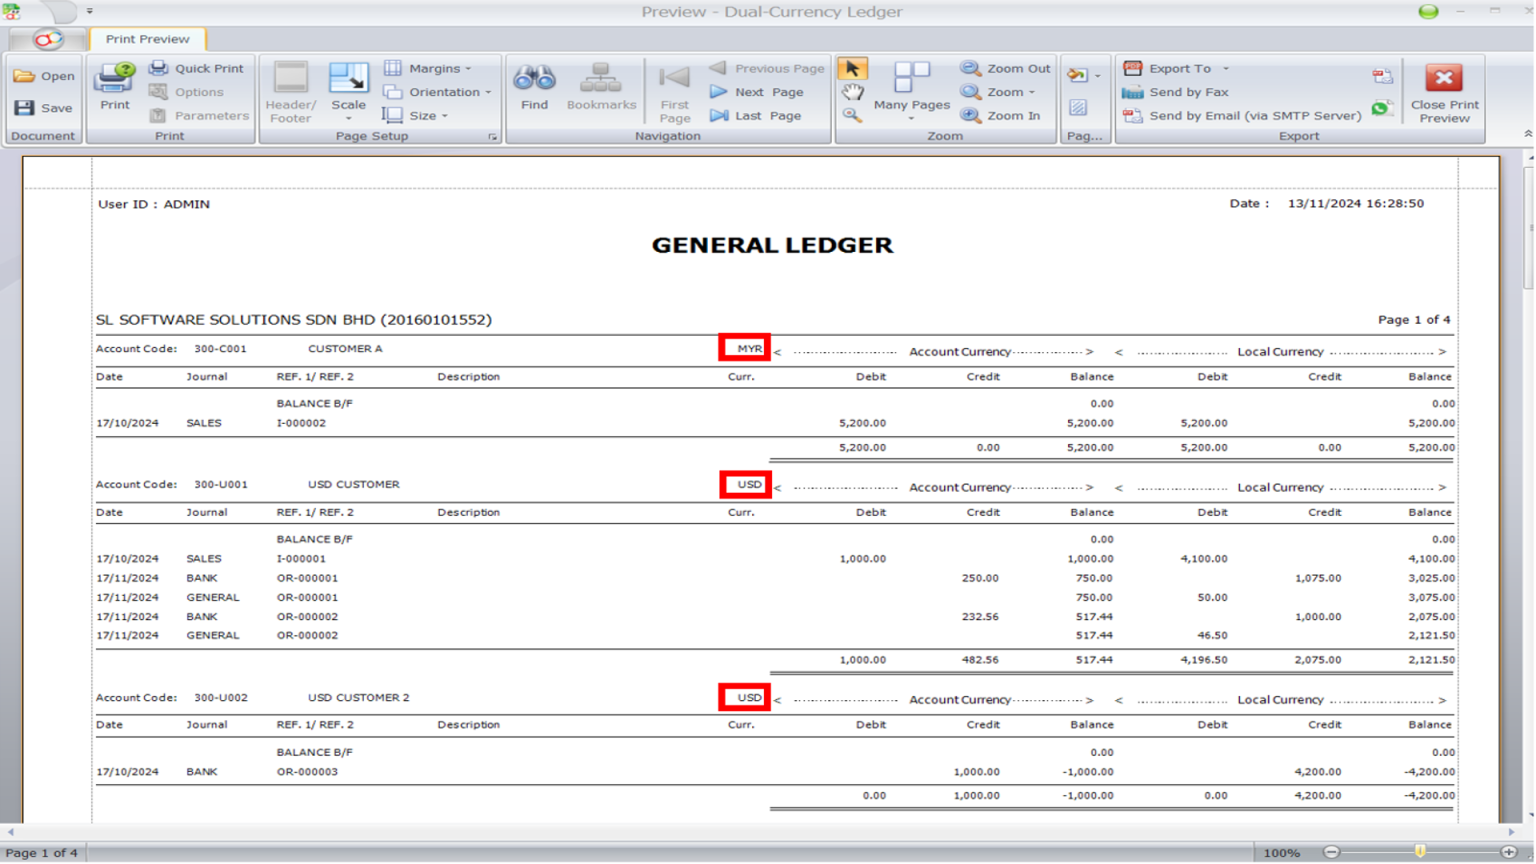Click account name USD CUSTOMER 2
Viewport: 1536px width, 864px height.
(x=359, y=698)
